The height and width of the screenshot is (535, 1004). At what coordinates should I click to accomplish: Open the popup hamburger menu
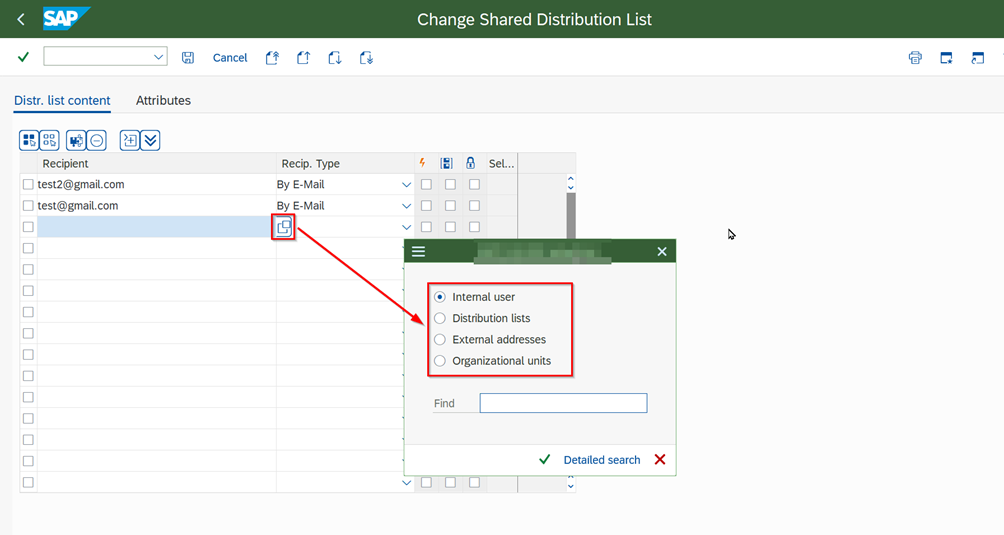pyautogui.click(x=419, y=252)
